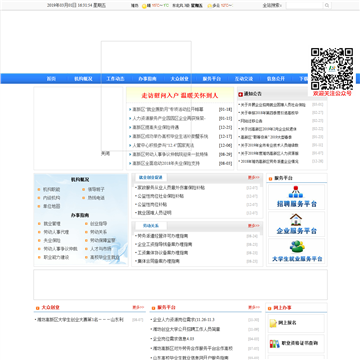Open the 互动交流 navigation item

coord(244,79)
